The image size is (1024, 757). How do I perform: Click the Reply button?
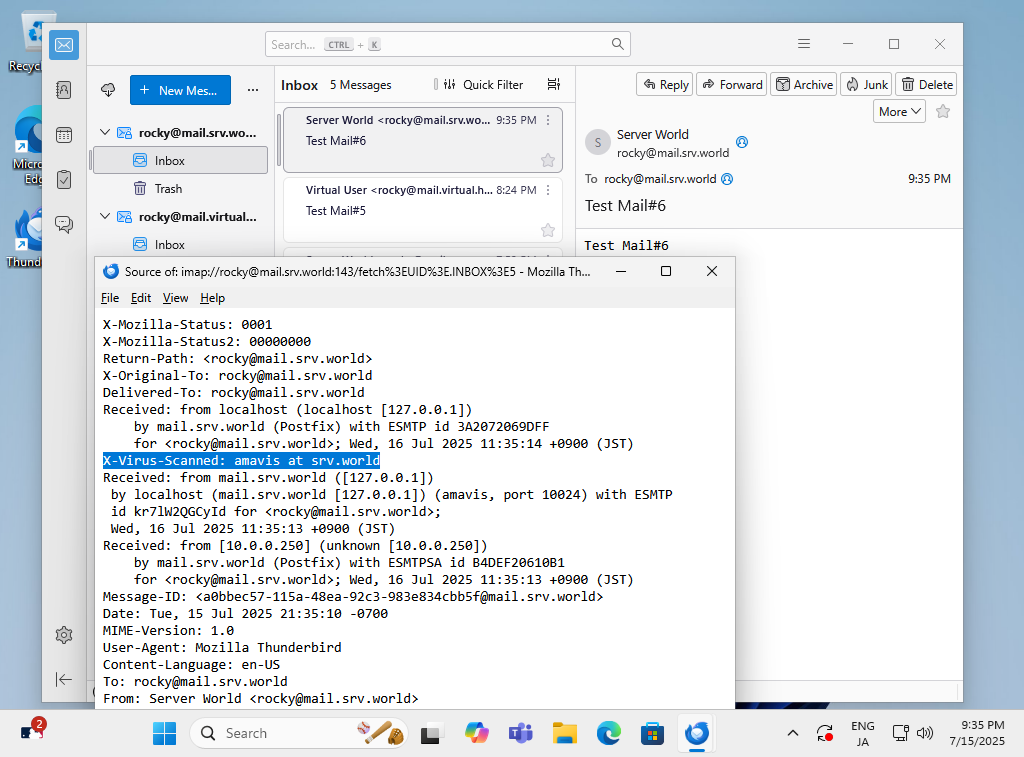[665, 84]
